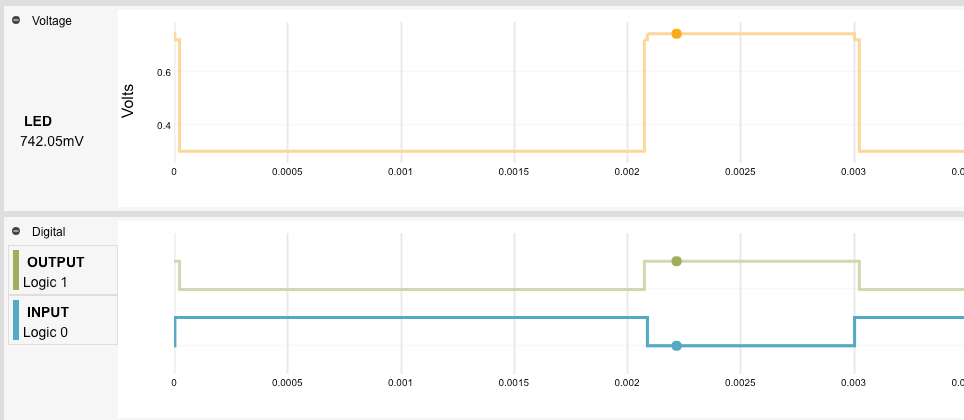Select the OUTPUT digital signal name

[x=56, y=262]
